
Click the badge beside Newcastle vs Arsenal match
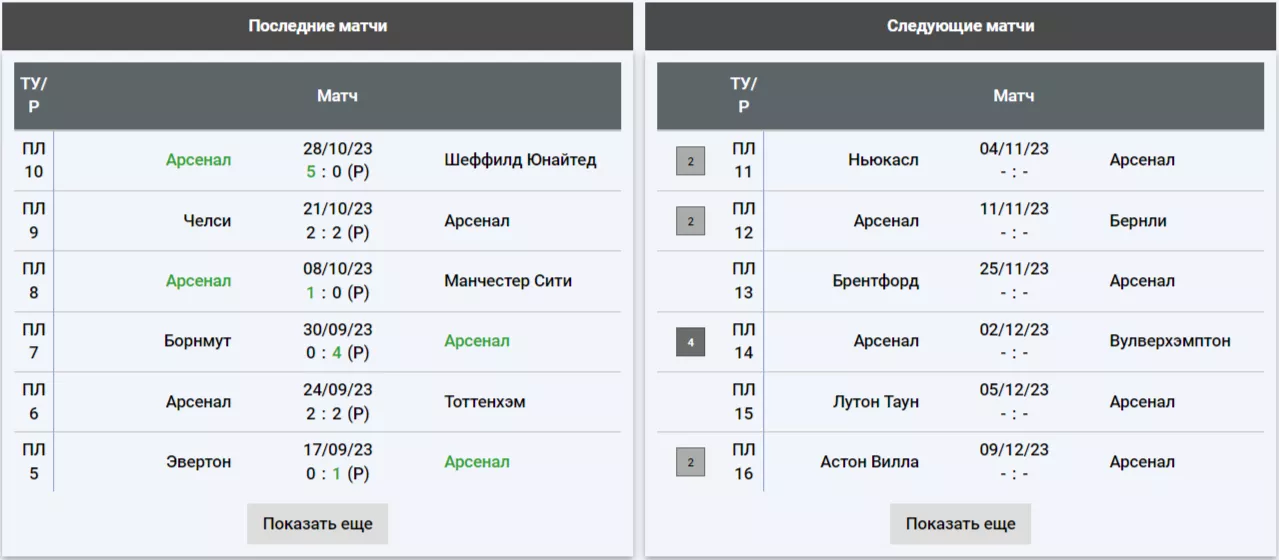pos(690,160)
